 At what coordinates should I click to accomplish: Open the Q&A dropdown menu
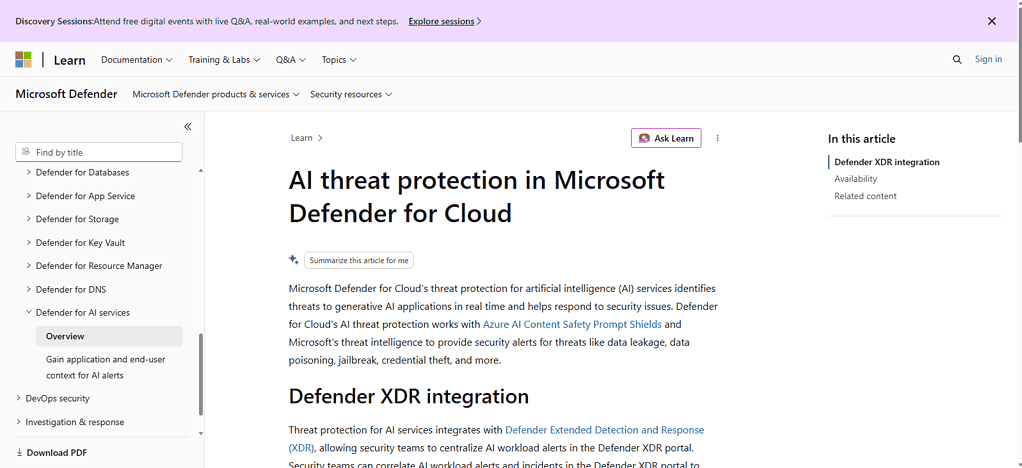pos(291,59)
